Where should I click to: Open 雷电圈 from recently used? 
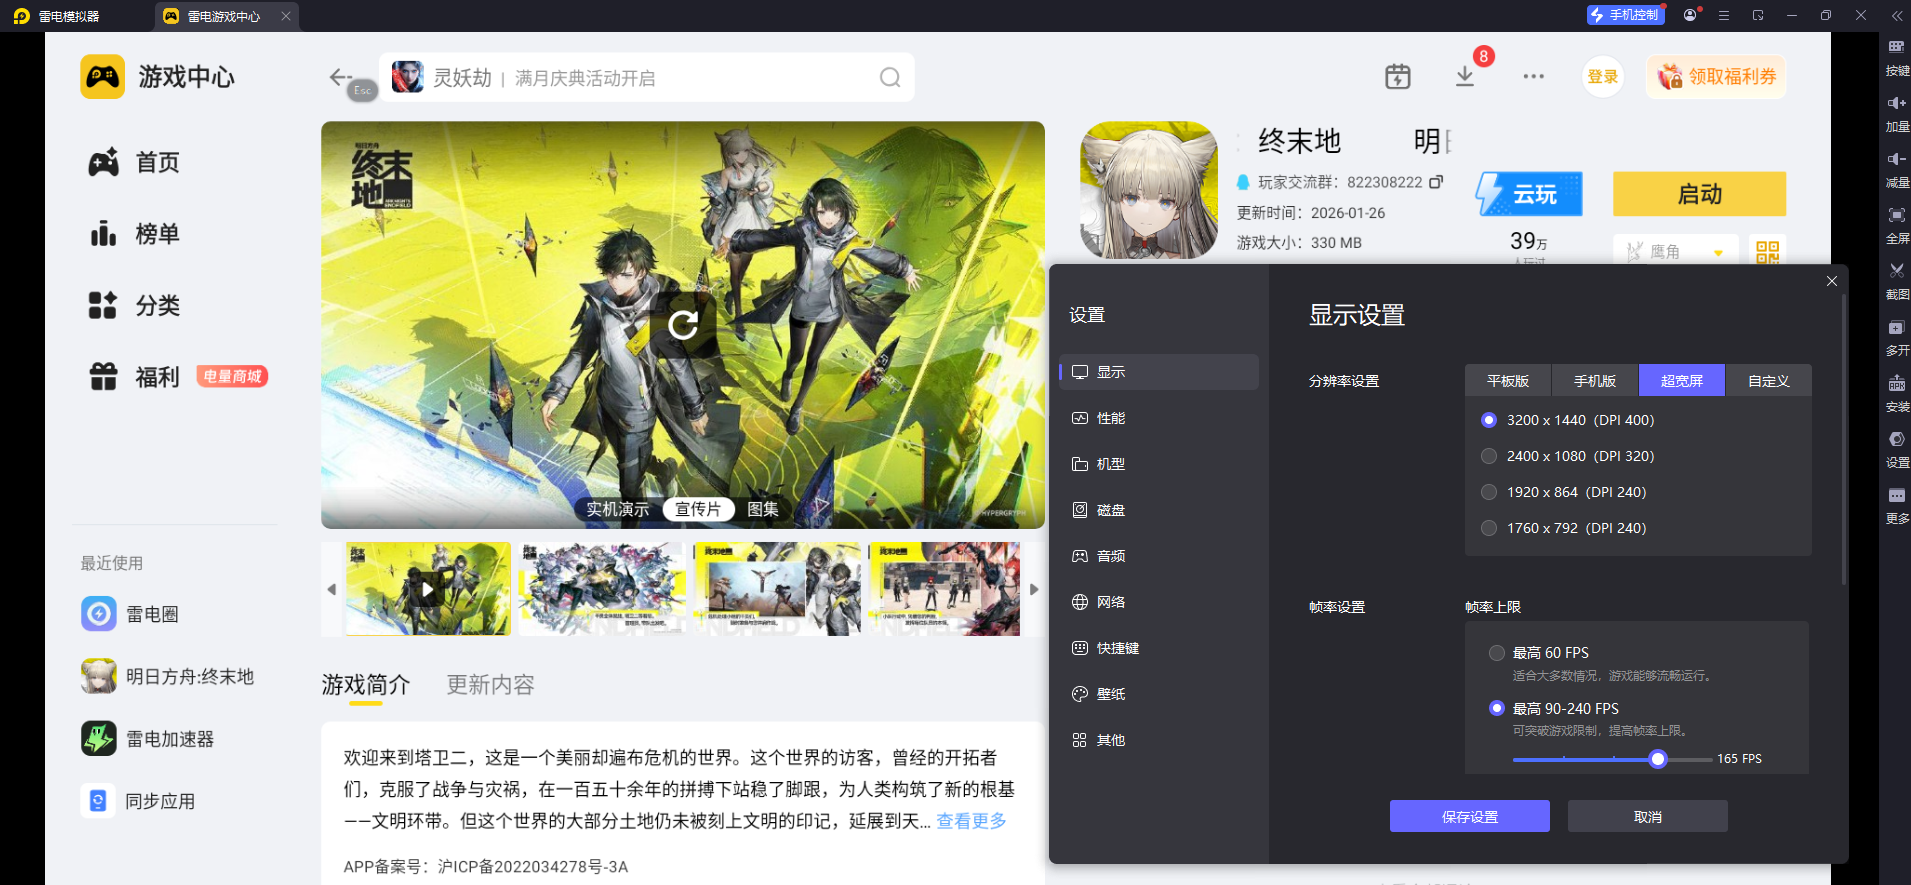click(130, 613)
